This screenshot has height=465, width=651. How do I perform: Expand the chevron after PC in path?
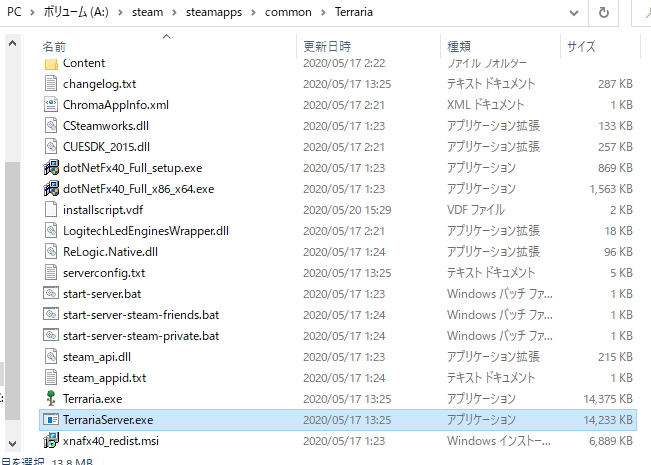click(x=32, y=12)
